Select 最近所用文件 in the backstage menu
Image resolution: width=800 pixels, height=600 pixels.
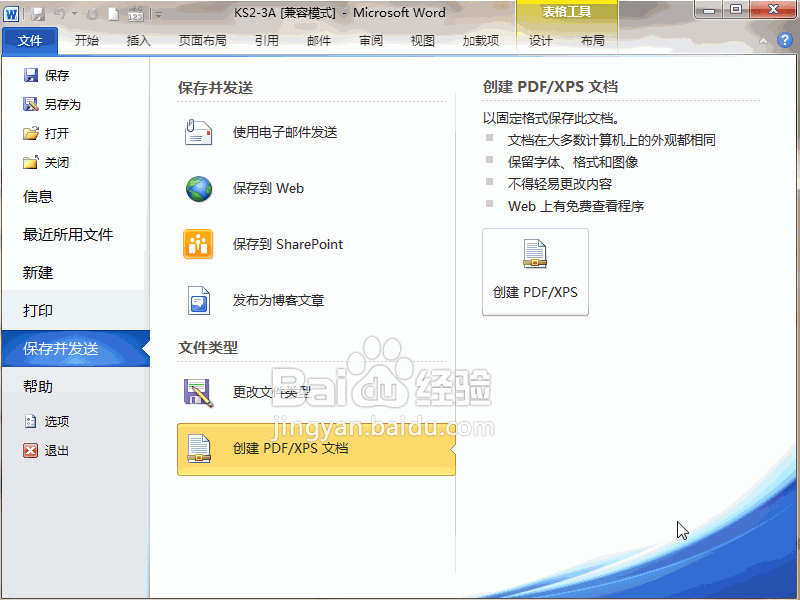point(68,235)
